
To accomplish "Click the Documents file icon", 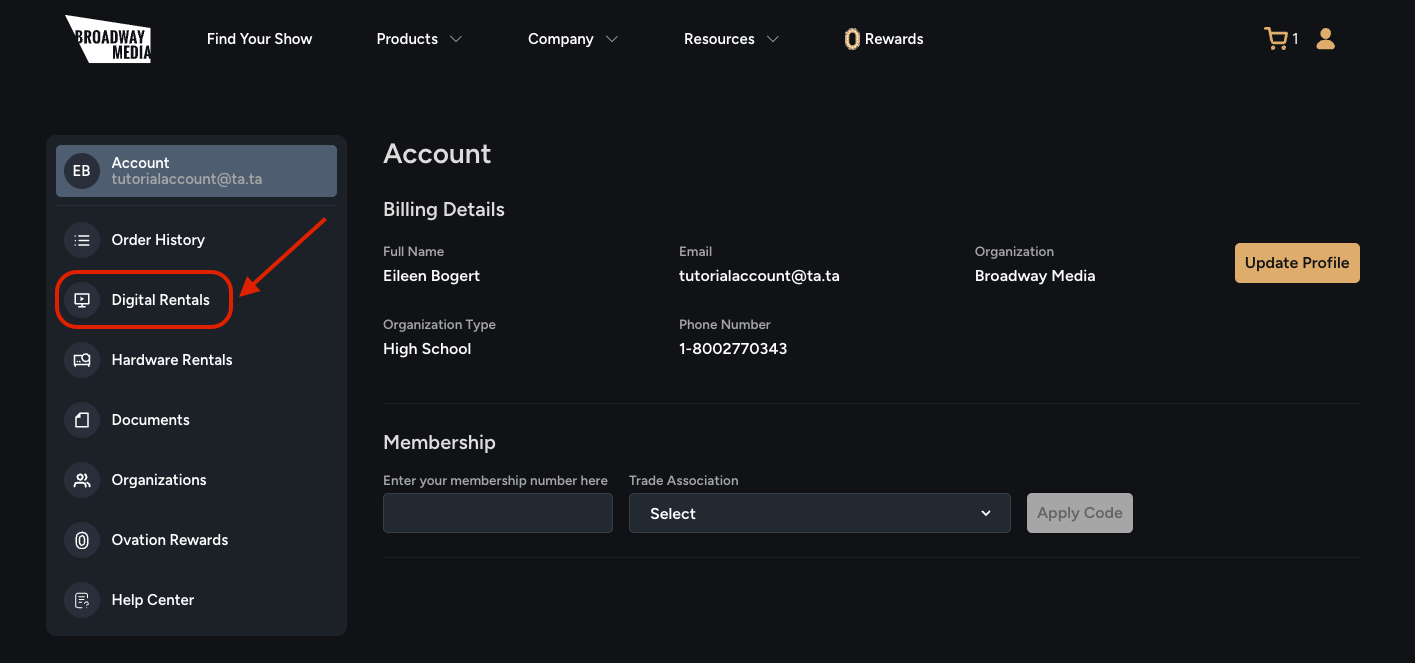I will 81,419.
